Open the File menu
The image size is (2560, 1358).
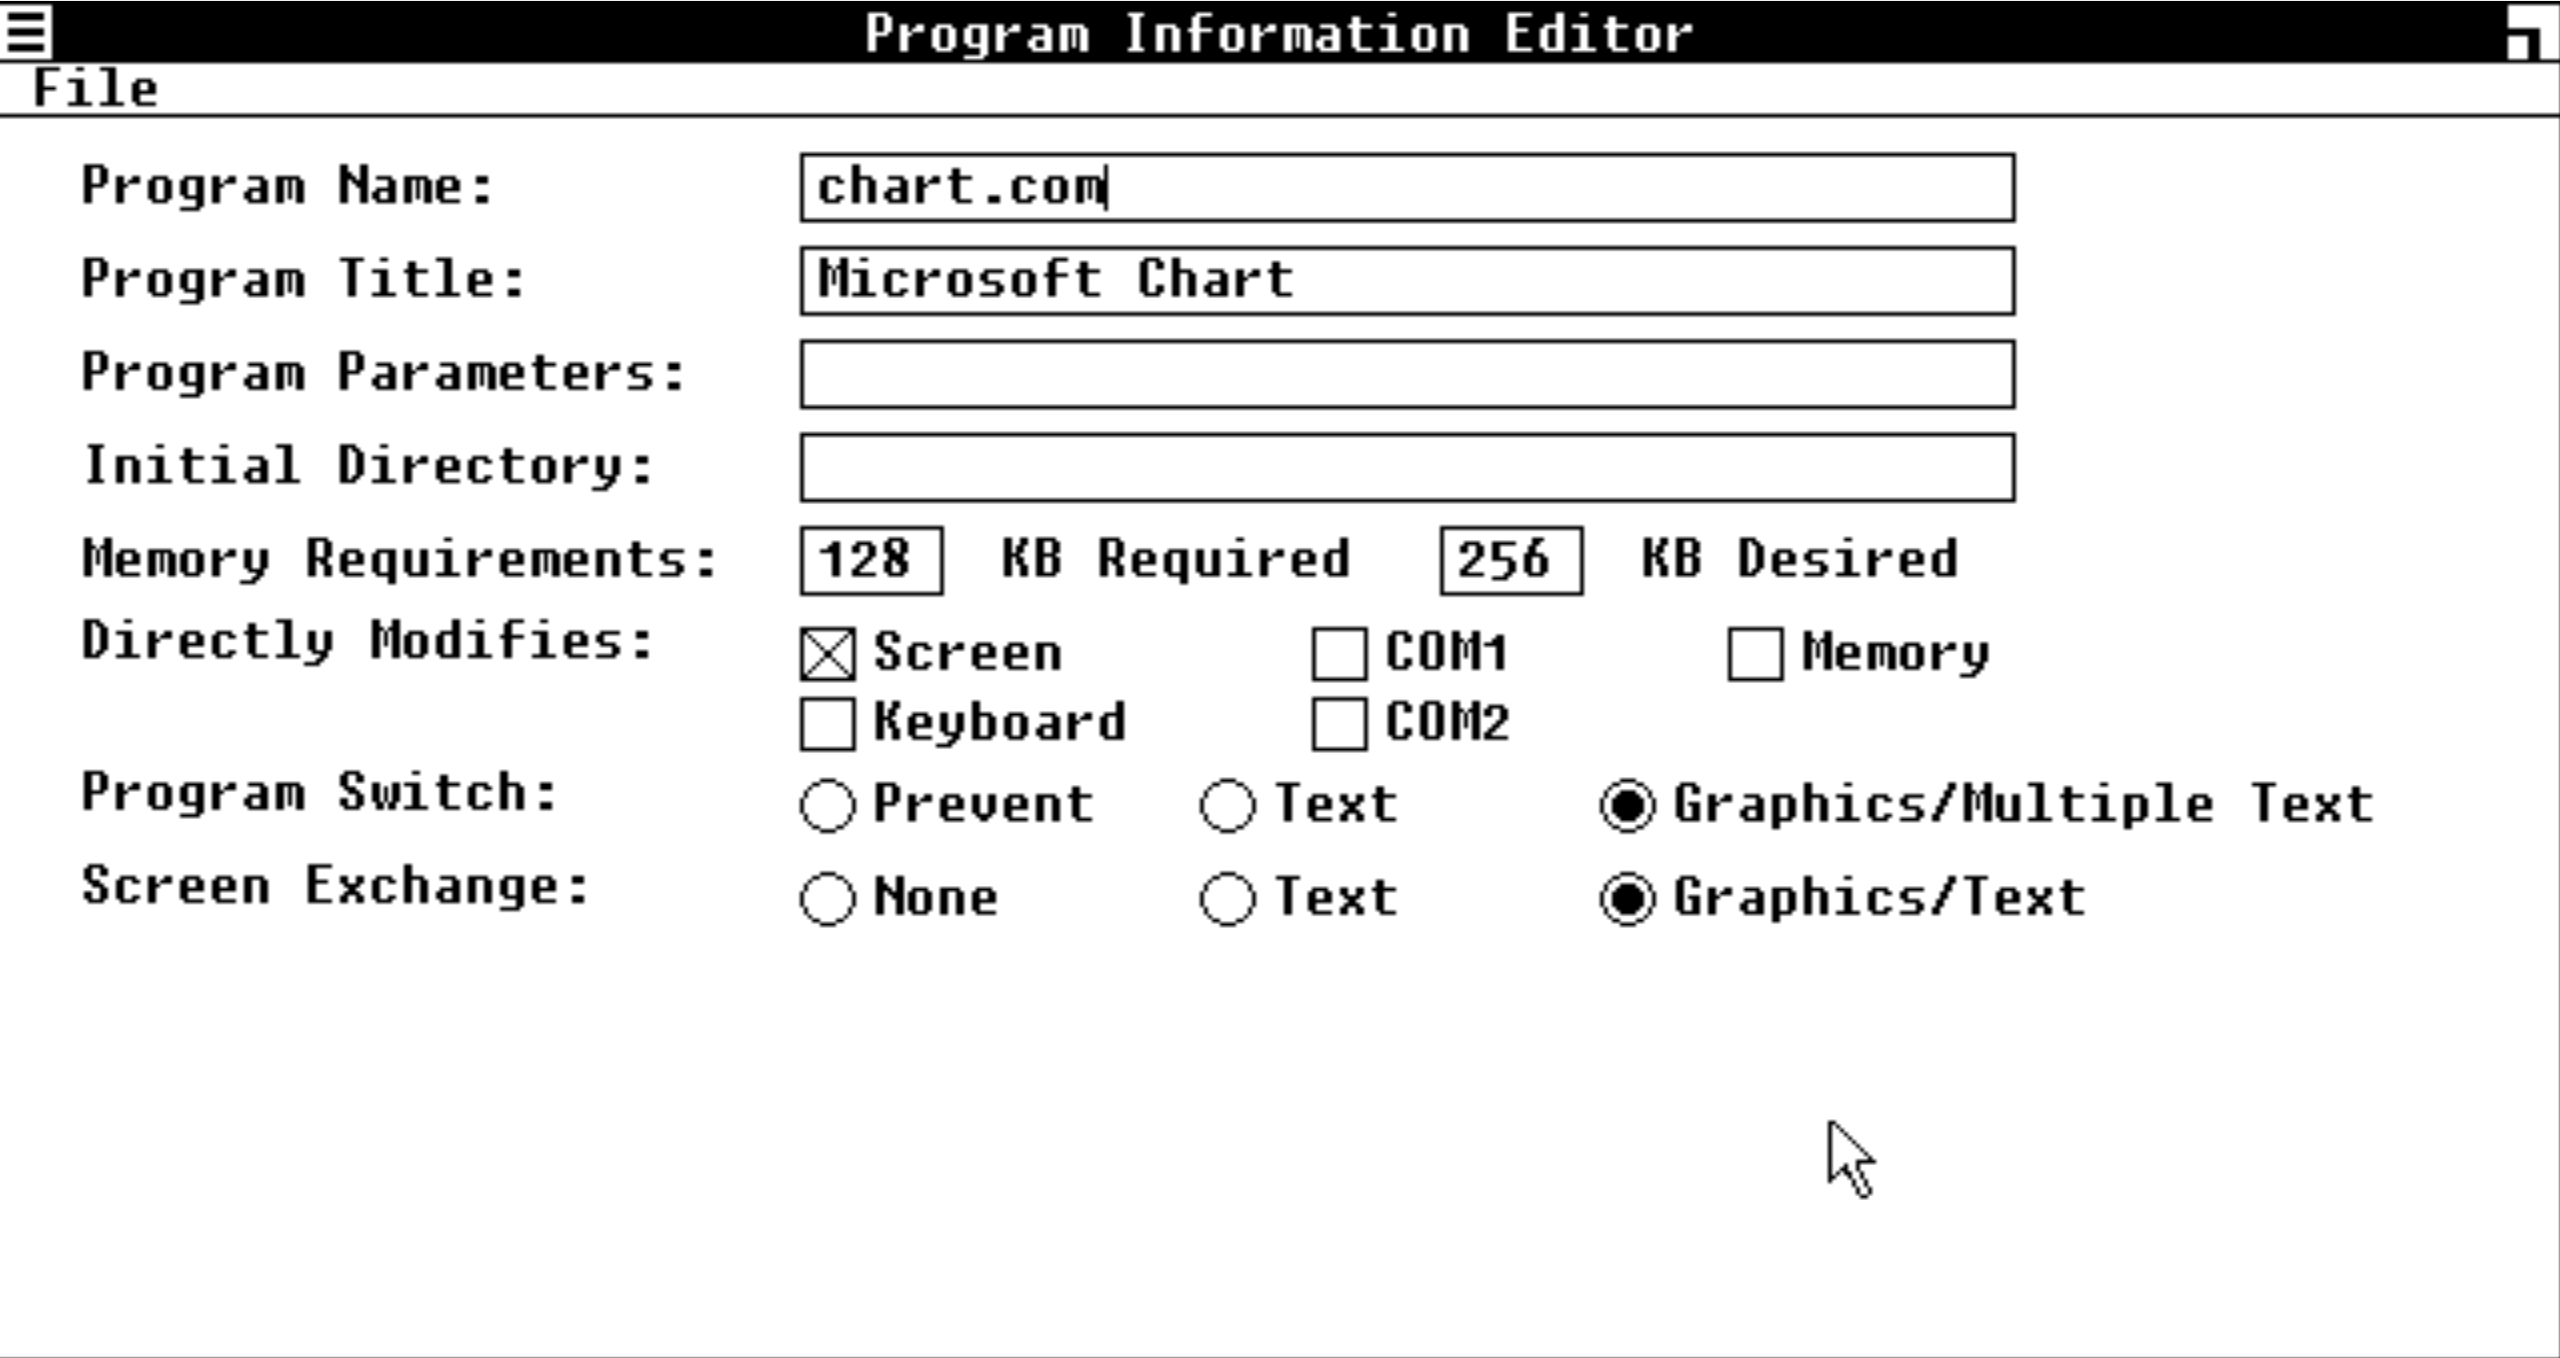point(95,88)
